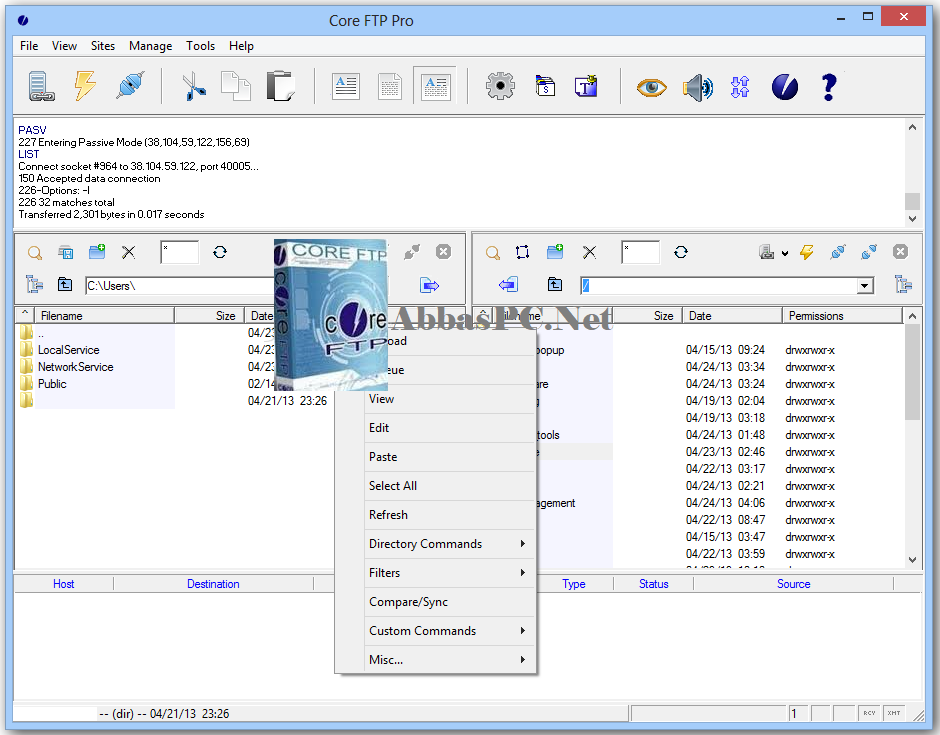Screen dimensions: 940x735
Task: Click the local pane search magnifier icon
Action: [x=35, y=252]
